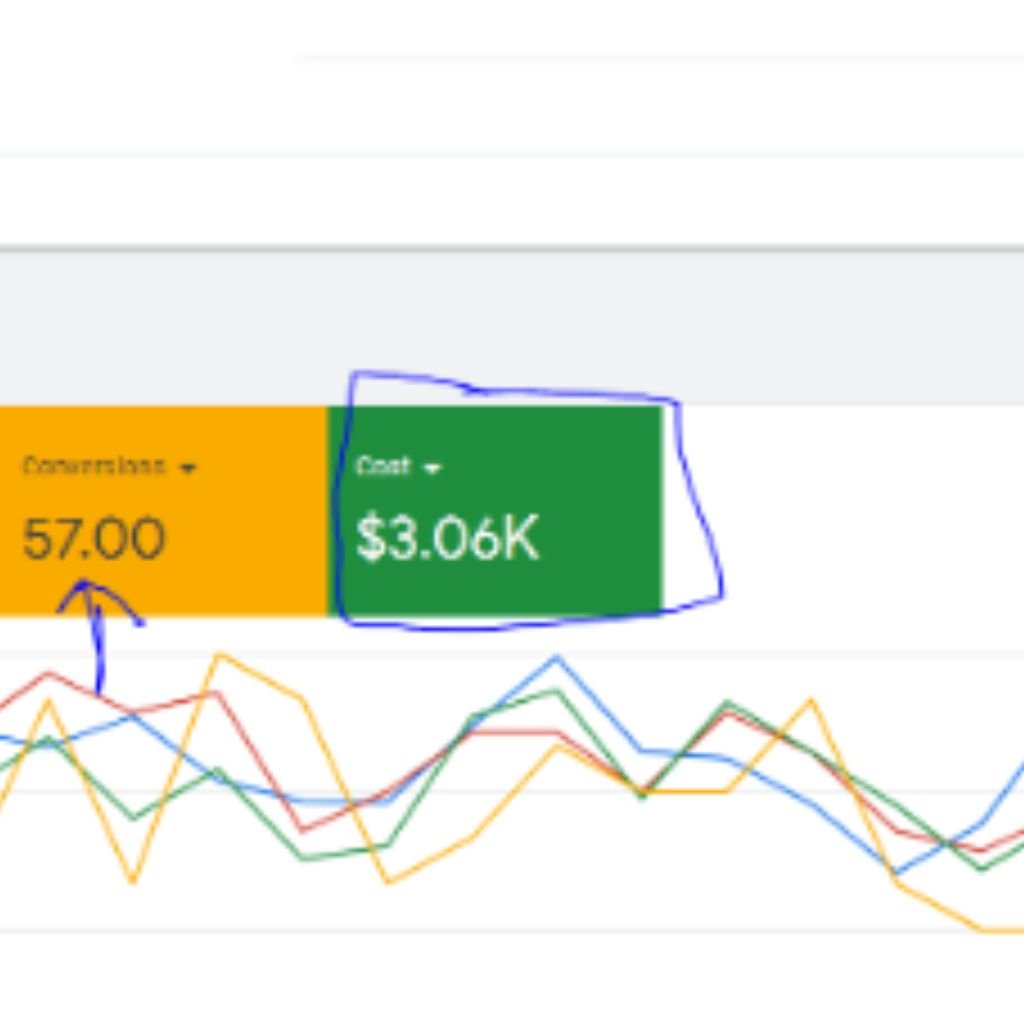Click the Conversions metric label
The image size is (1024, 1024).
(x=93, y=467)
